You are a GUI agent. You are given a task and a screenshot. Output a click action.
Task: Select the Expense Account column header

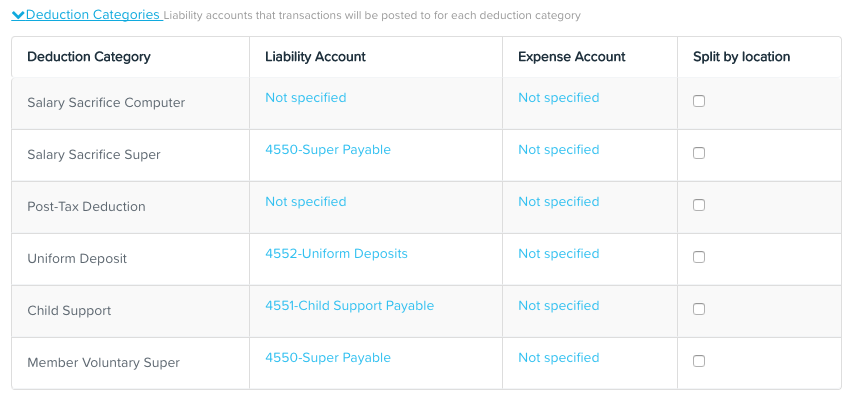(x=572, y=57)
